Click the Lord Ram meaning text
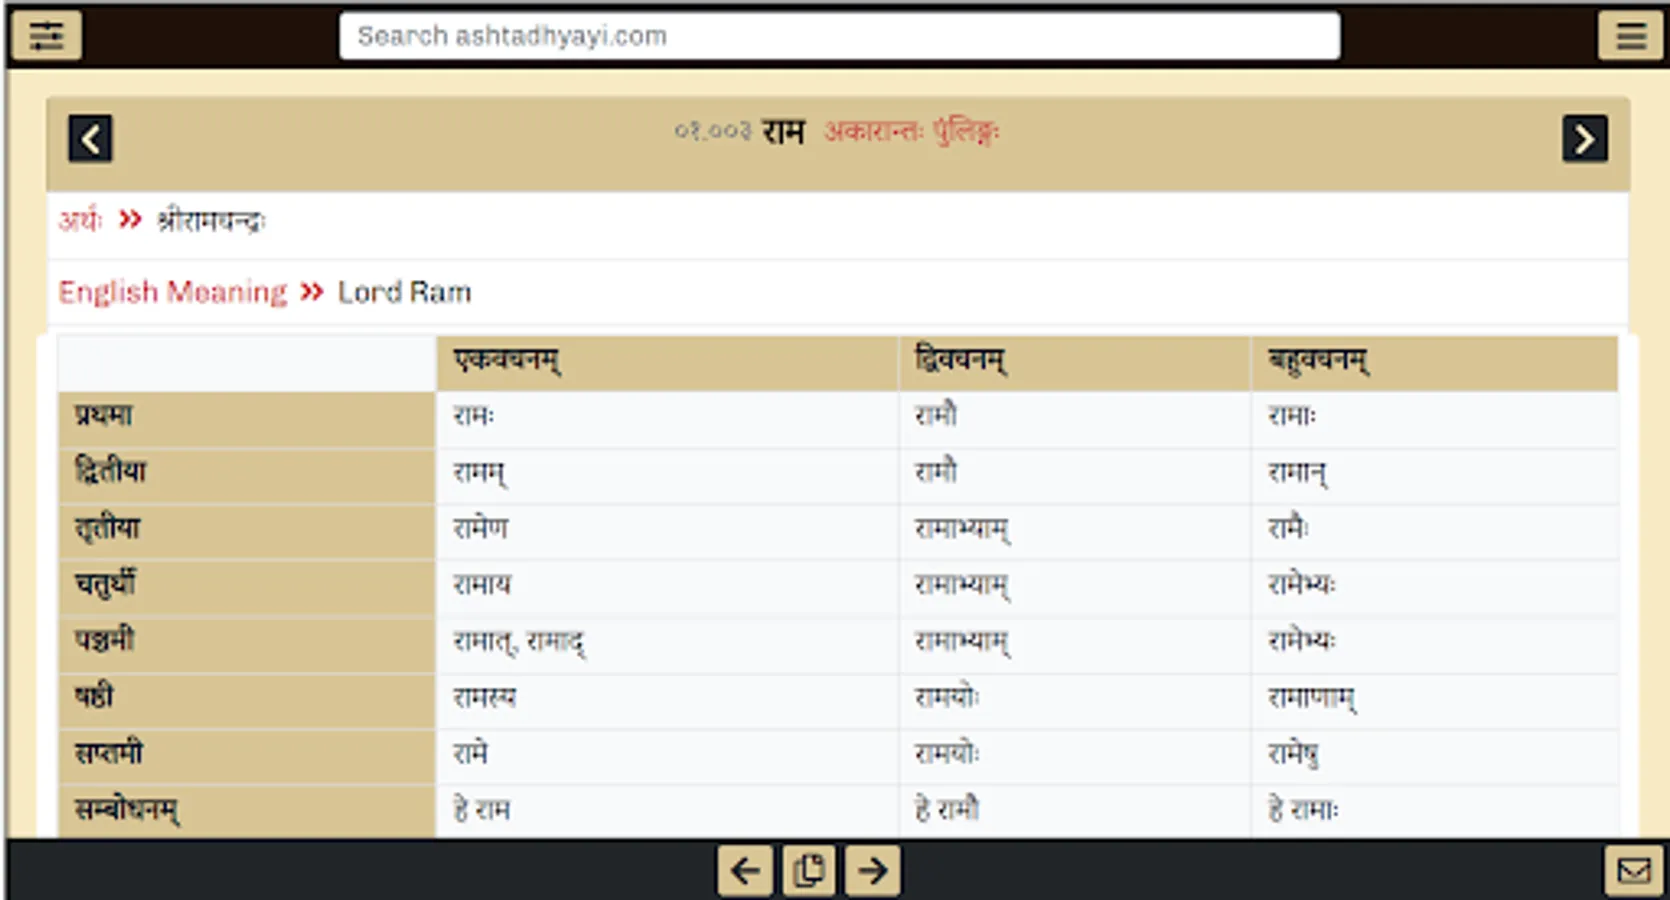This screenshot has width=1670, height=900. point(404,292)
